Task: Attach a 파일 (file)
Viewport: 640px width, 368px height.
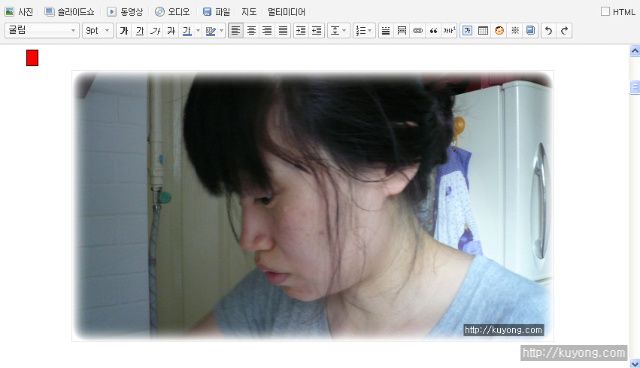Action: tap(216, 12)
